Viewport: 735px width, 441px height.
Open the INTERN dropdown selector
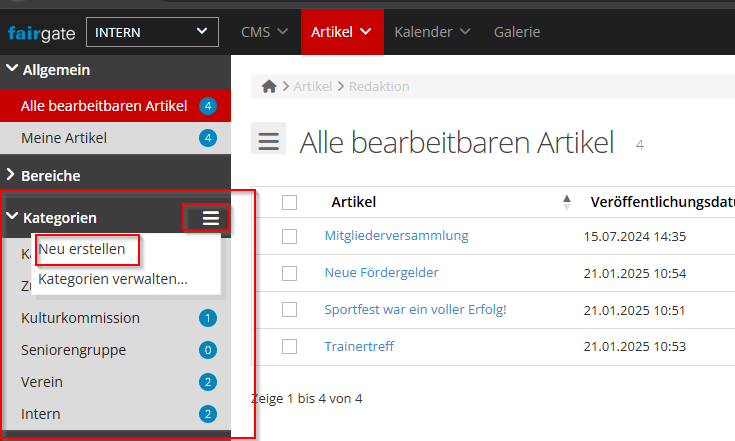[x=152, y=32]
